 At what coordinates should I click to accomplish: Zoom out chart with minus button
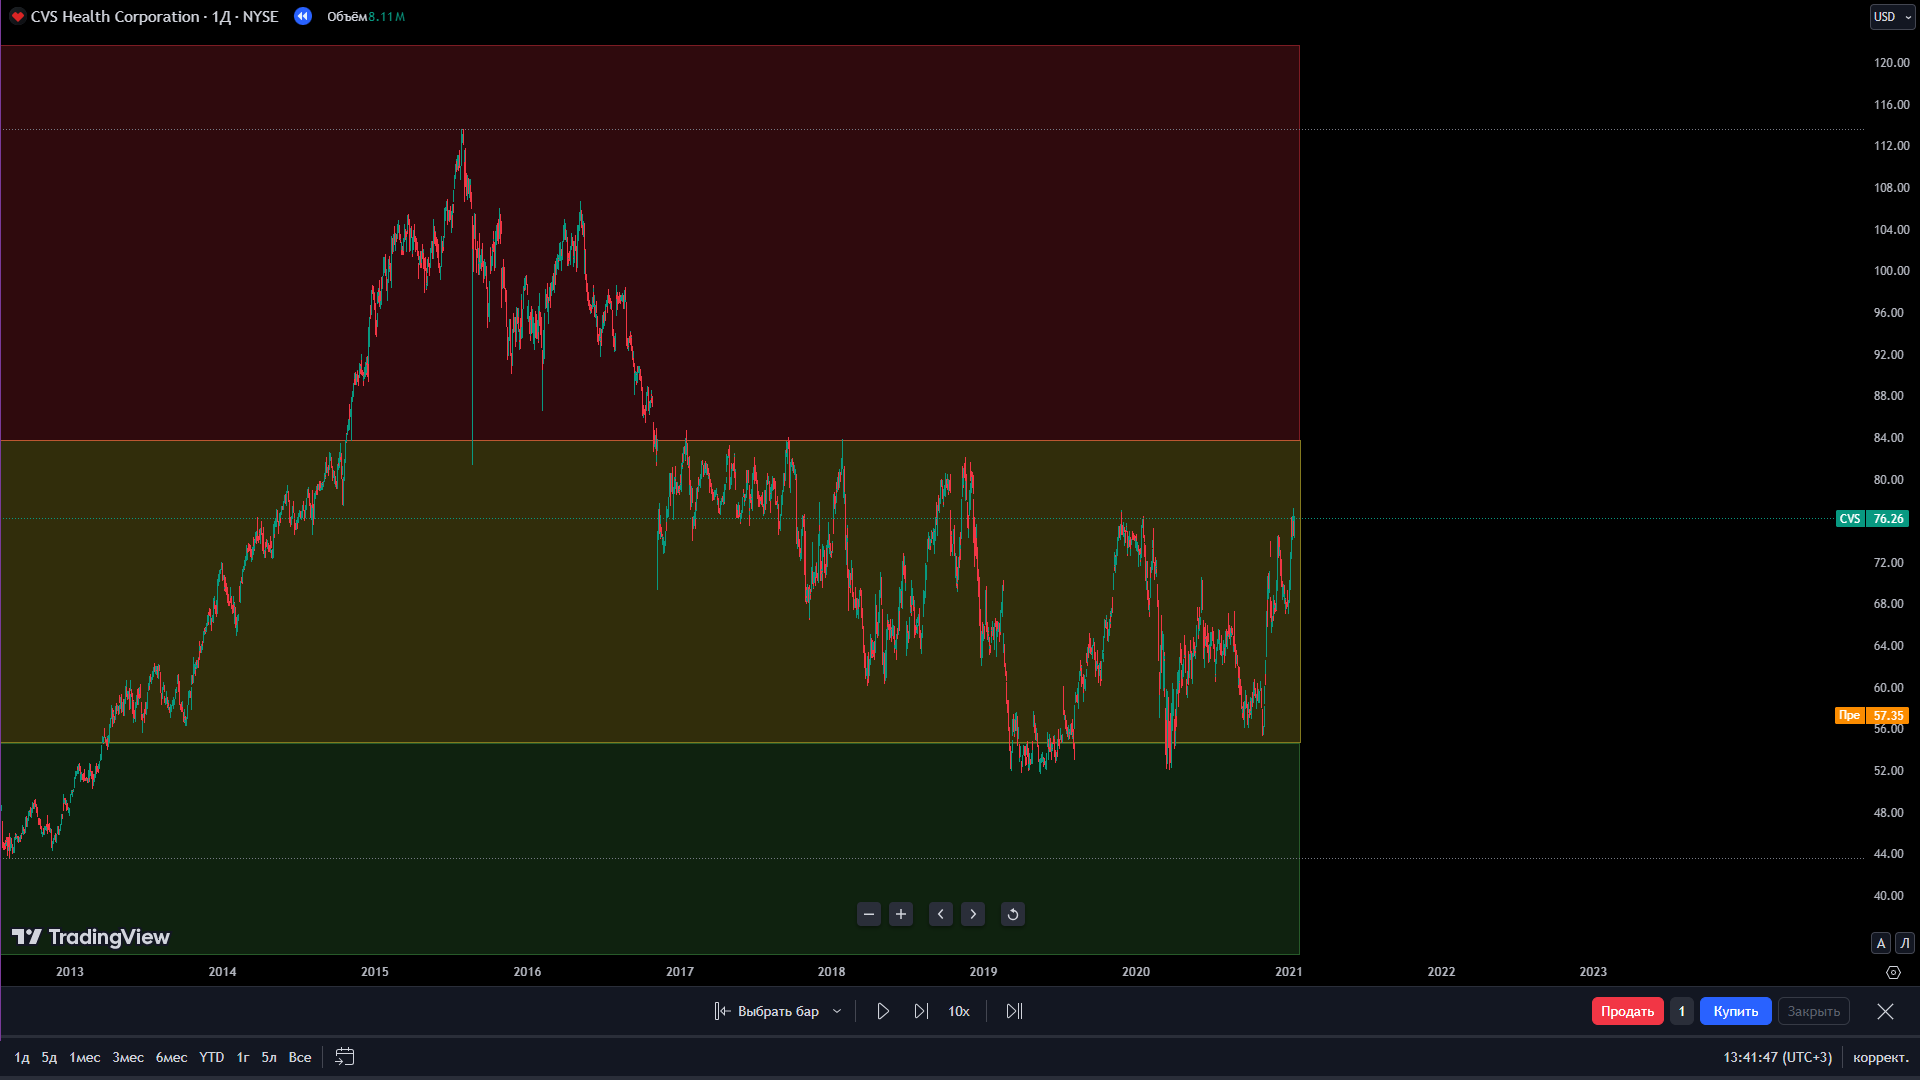(x=869, y=914)
